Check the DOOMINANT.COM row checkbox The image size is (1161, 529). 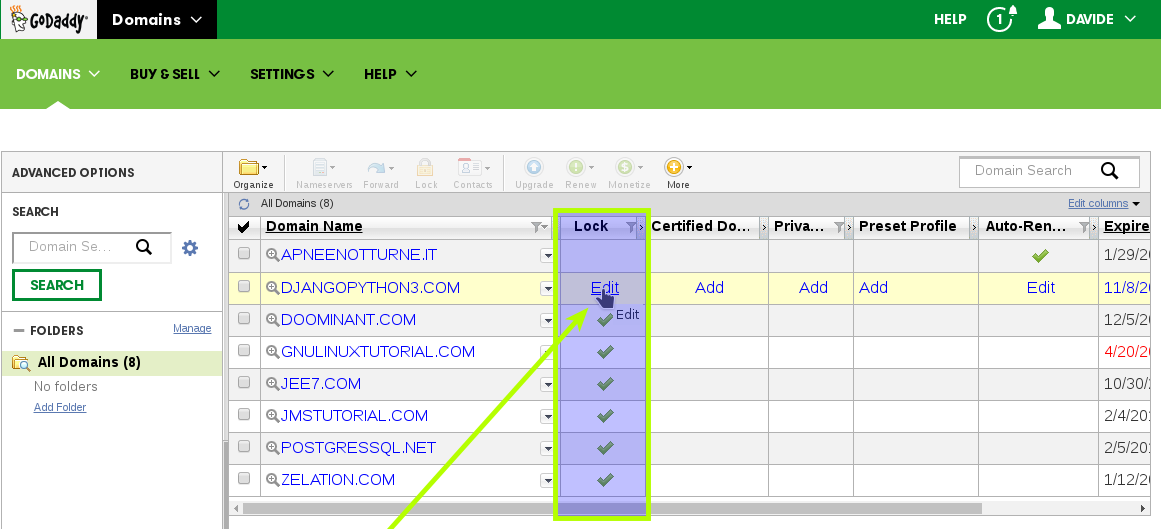coord(244,318)
